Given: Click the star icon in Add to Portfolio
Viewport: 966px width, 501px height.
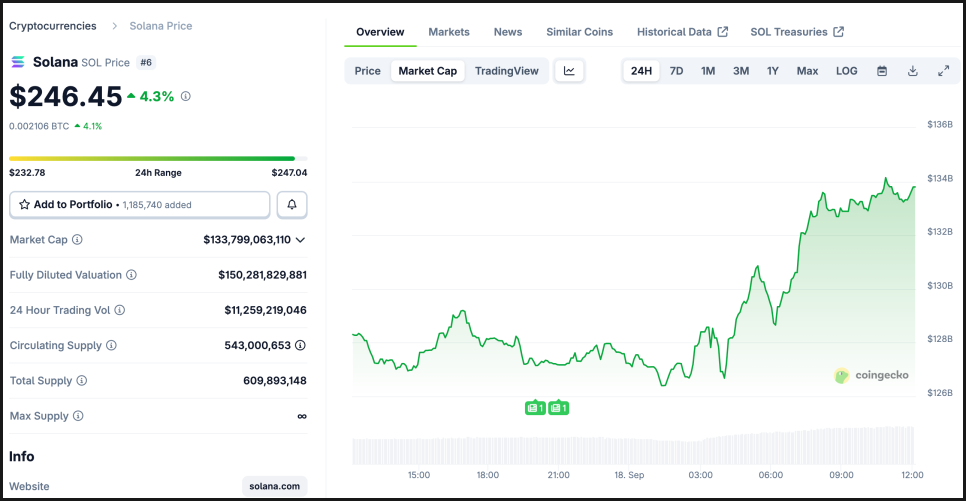Looking at the screenshot, I should click(24, 205).
